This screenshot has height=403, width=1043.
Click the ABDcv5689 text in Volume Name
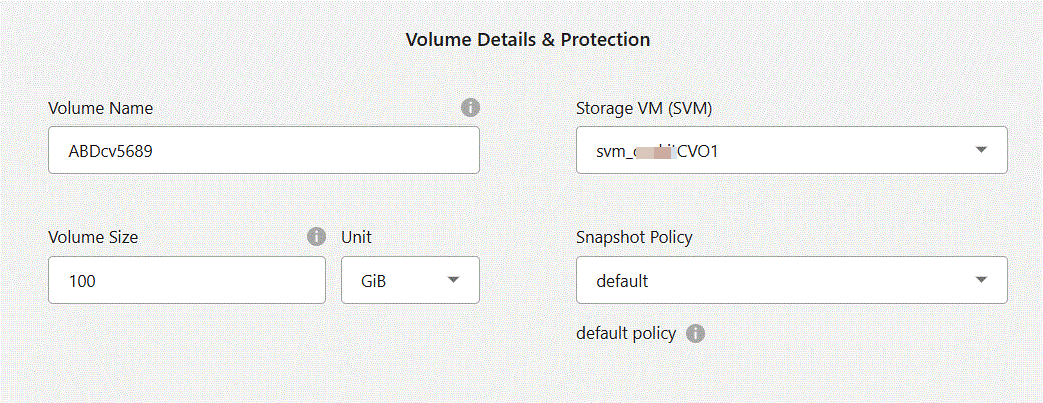click(110, 152)
